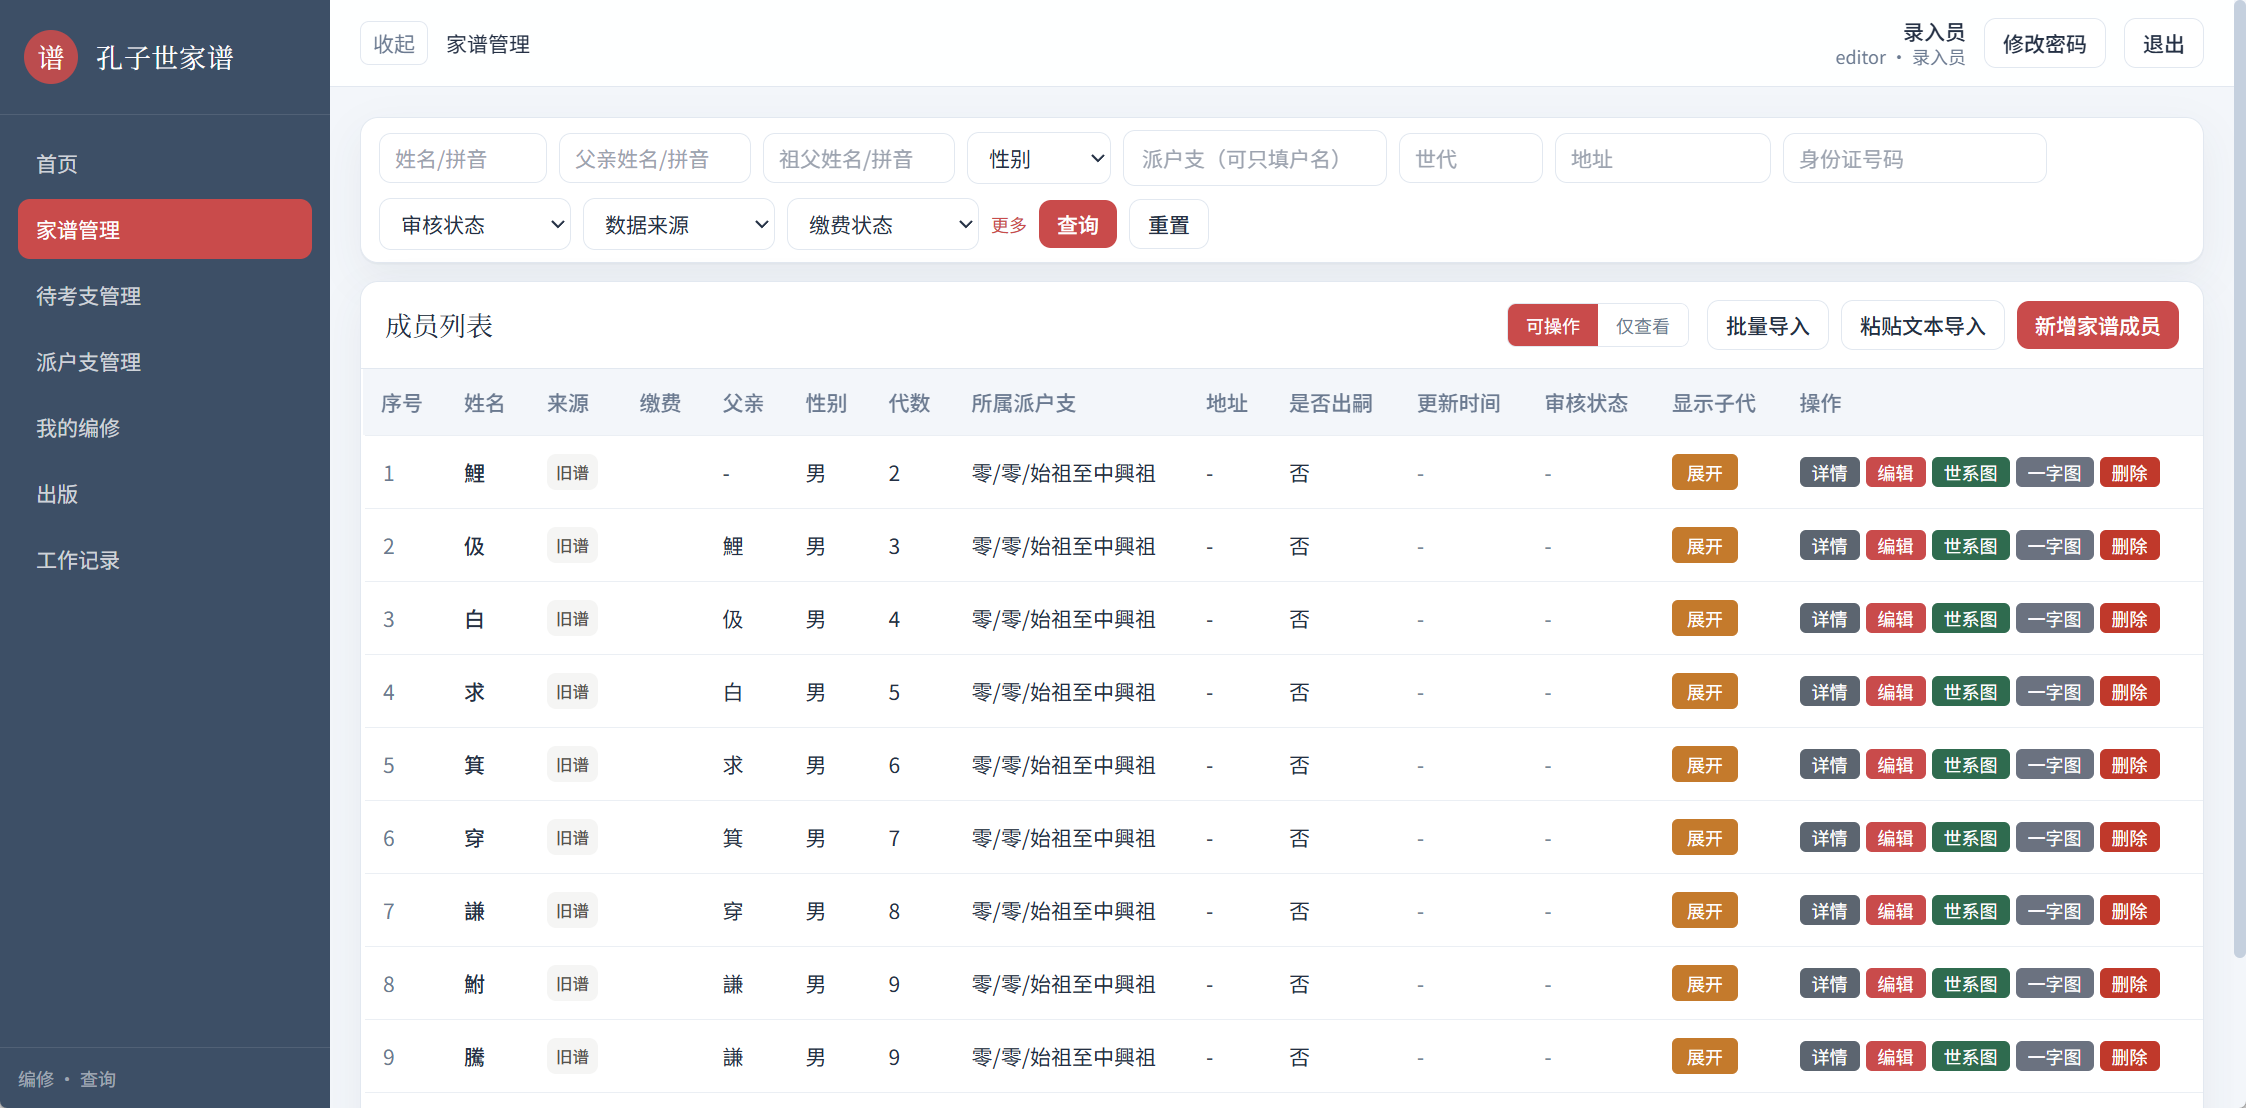The width and height of the screenshot is (2246, 1108).
Task: Focus the 派户支 input field
Action: click(1255, 158)
